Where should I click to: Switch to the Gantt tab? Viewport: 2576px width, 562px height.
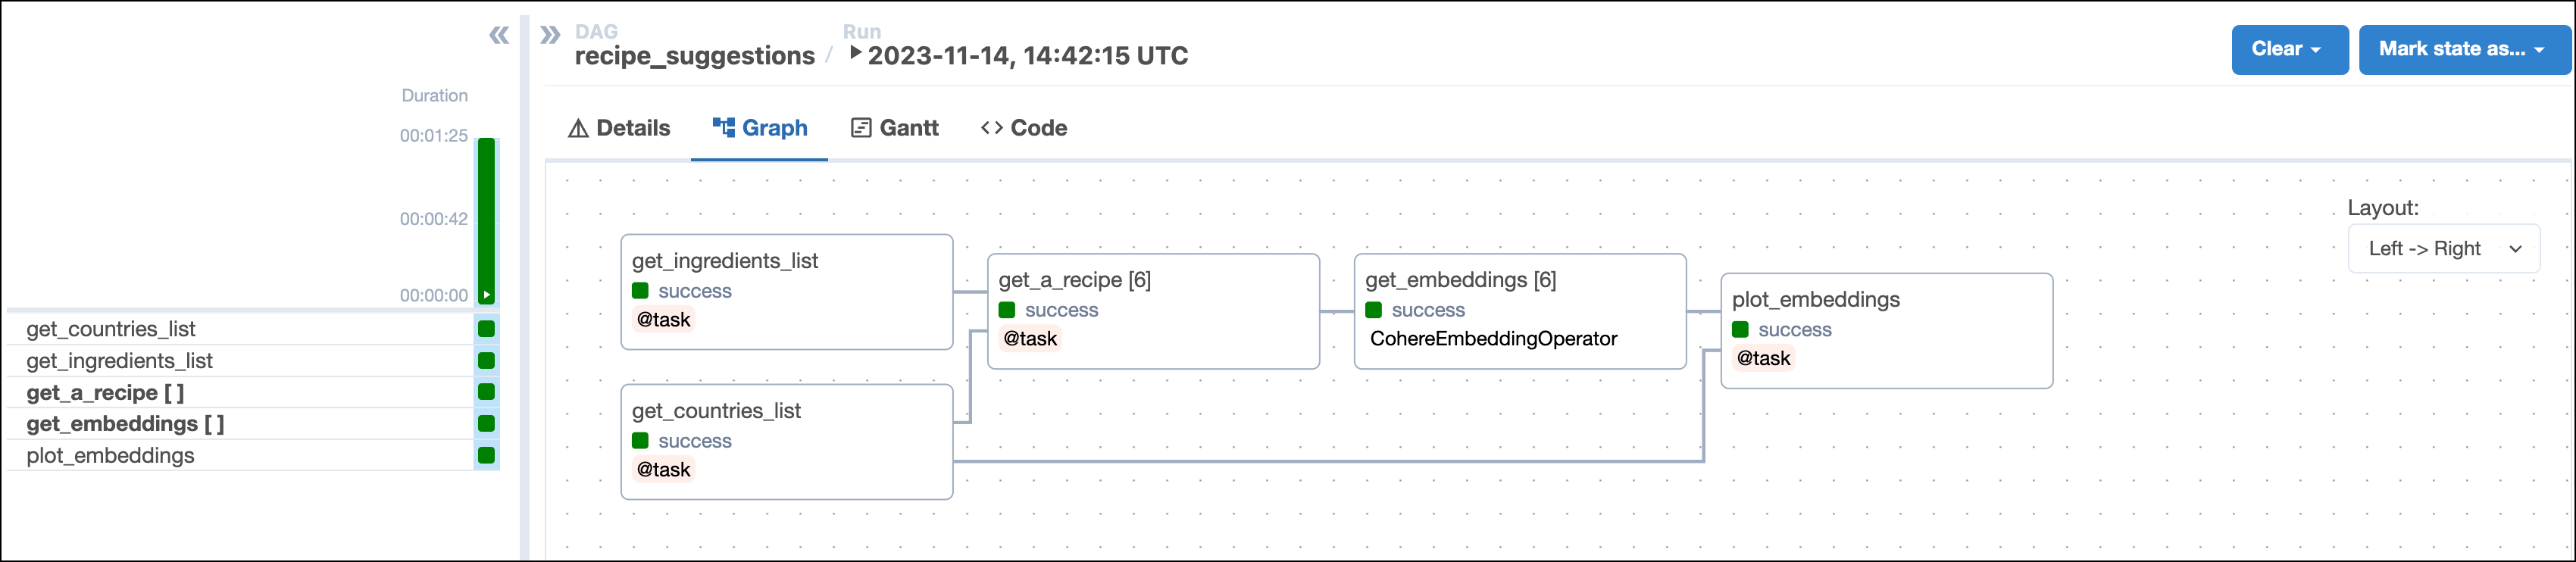tap(907, 128)
